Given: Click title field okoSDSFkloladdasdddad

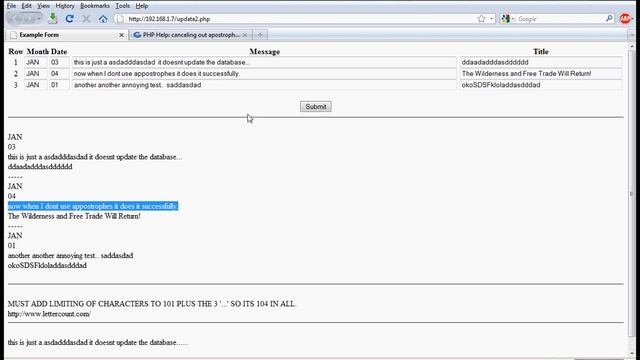Looking at the screenshot, I should click(541, 85).
